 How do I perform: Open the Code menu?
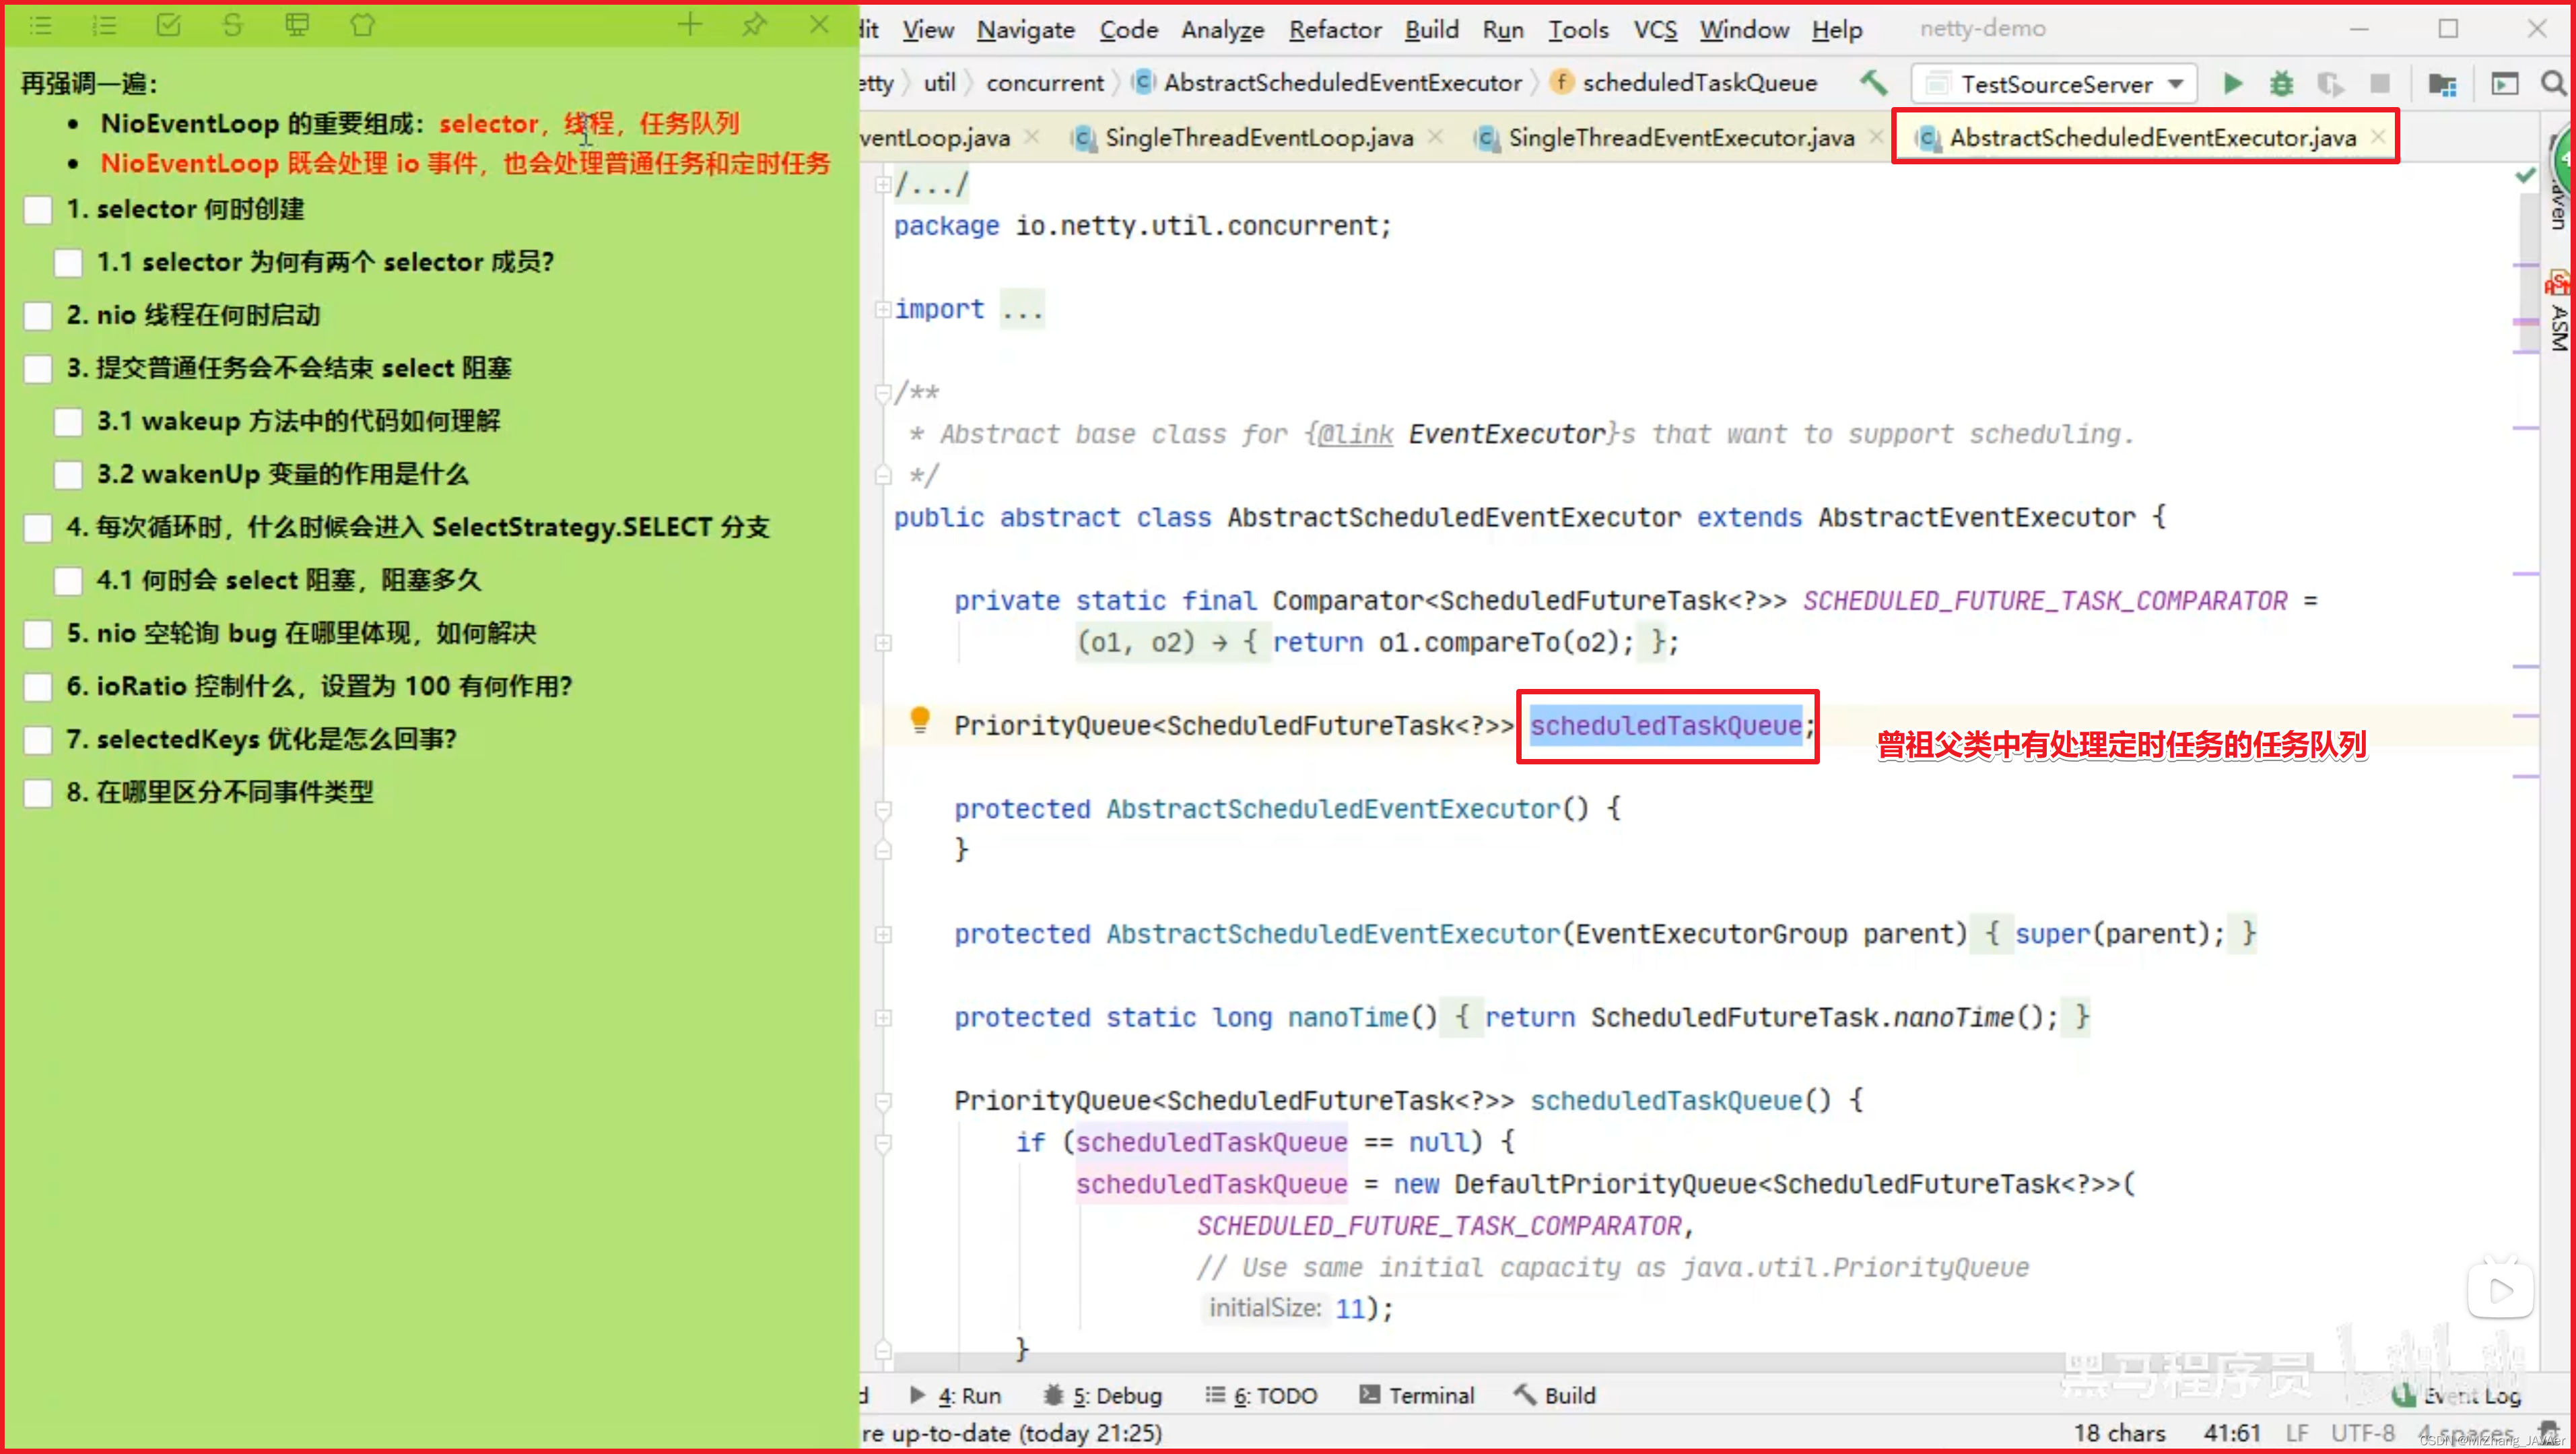[x=1128, y=30]
